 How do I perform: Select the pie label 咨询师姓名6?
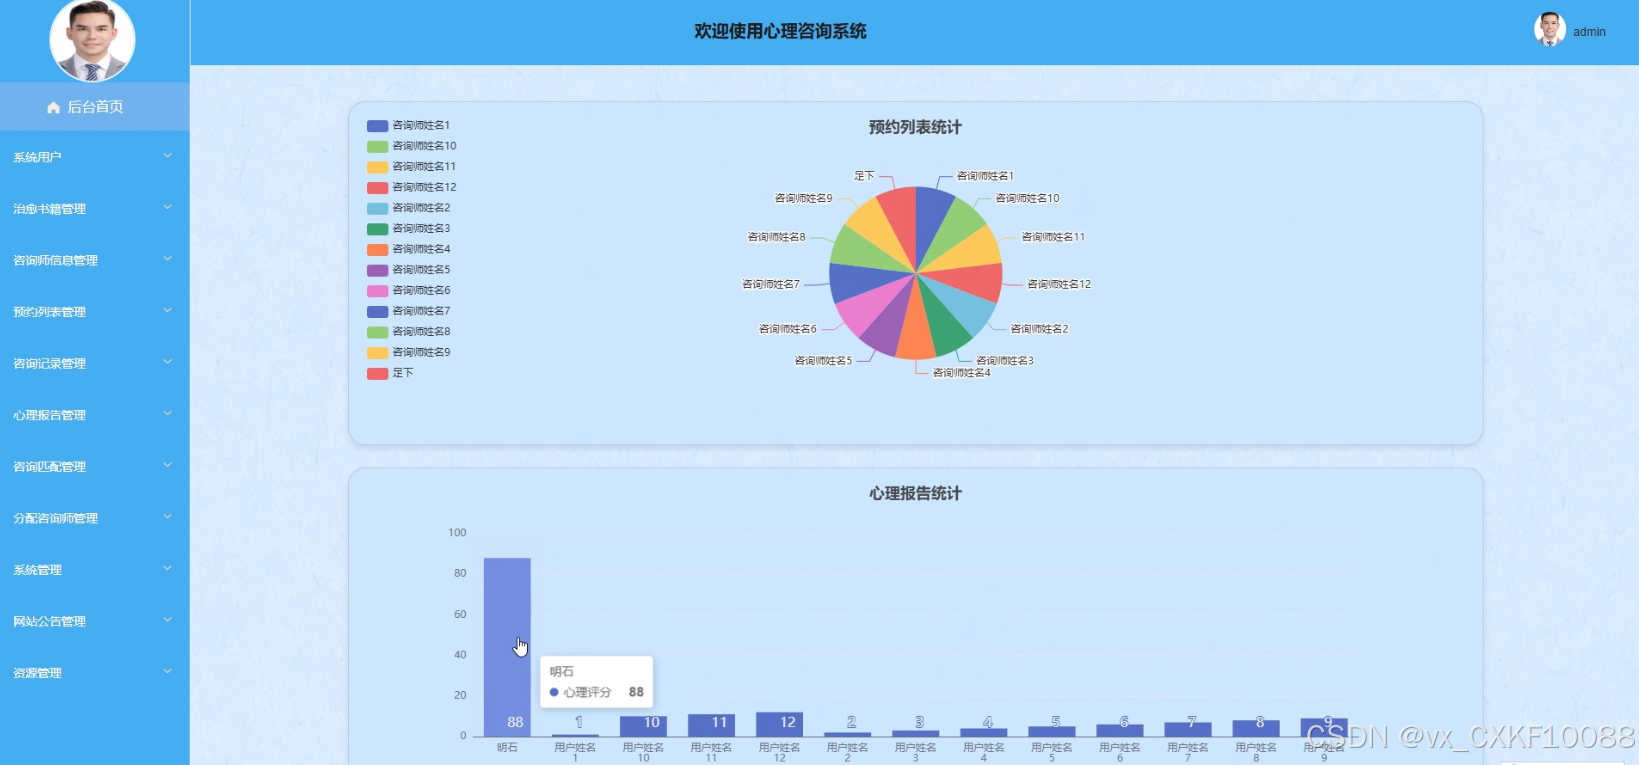pos(788,329)
